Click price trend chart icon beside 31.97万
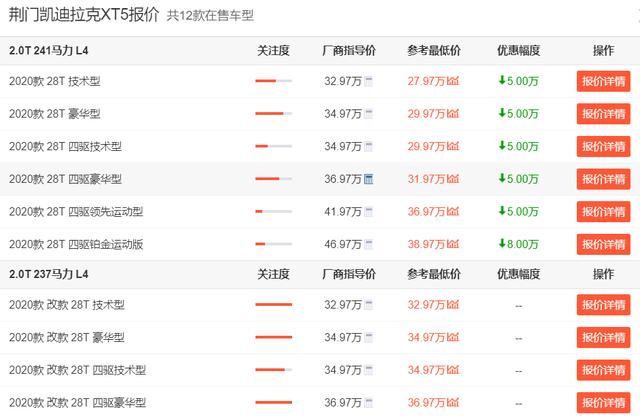Image resolution: width=640 pixels, height=418 pixels. coord(453,179)
